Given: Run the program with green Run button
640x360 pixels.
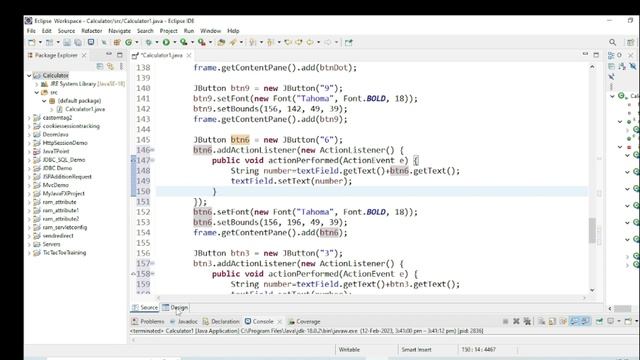Looking at the screenshot, I should pyautogui.click(x=166, y=42).
